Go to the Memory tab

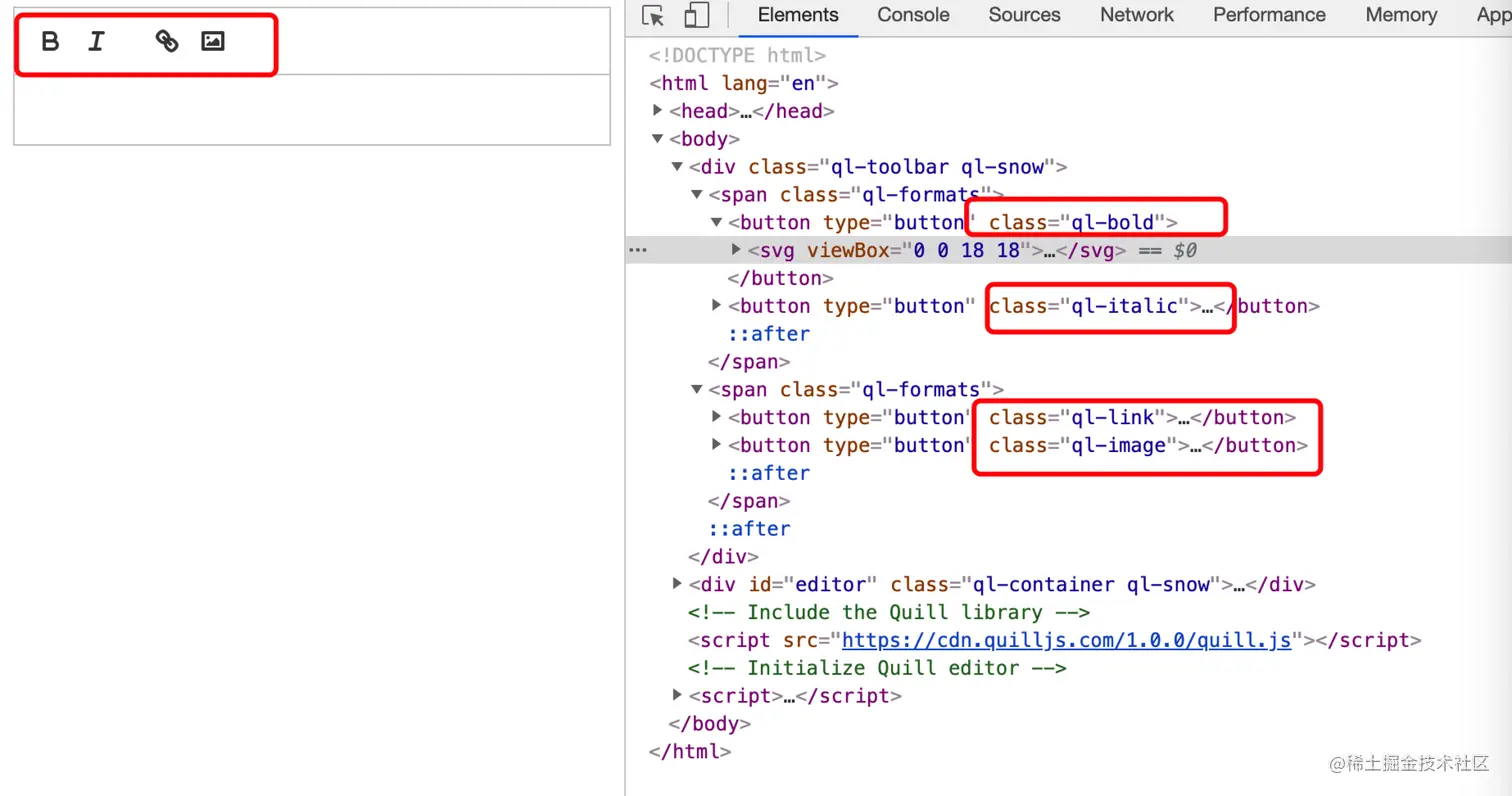[x=1401, y=15]
